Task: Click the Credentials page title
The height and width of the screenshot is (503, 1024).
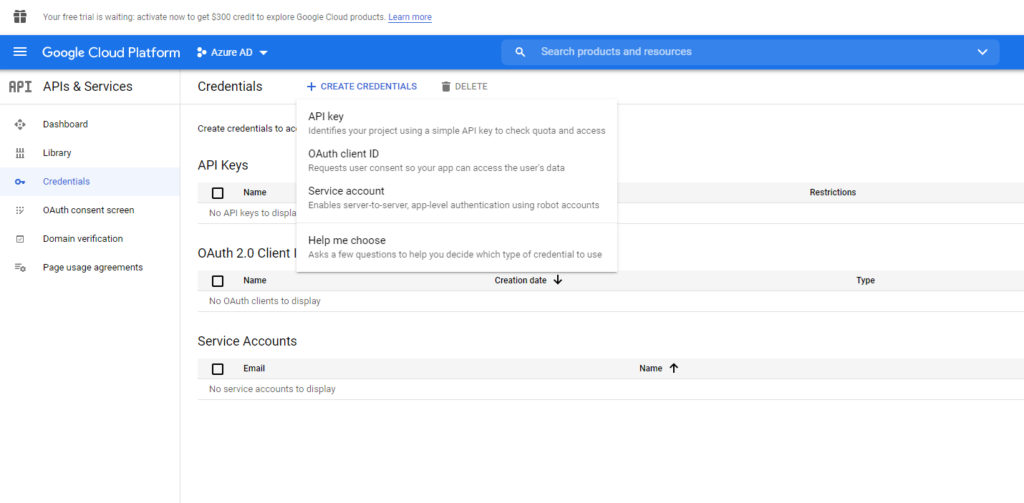Action: pos(230,87)
